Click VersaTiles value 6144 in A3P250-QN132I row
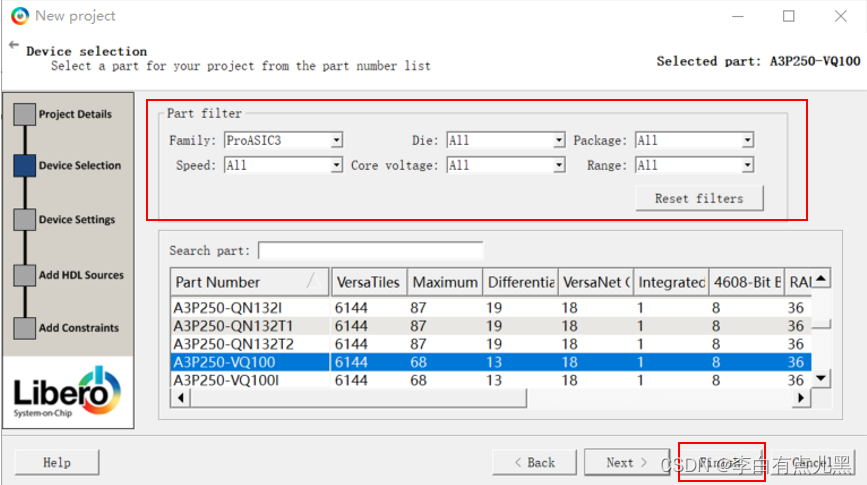The width and height of the screenshot is (867, 485). click(x=351, y=307)
